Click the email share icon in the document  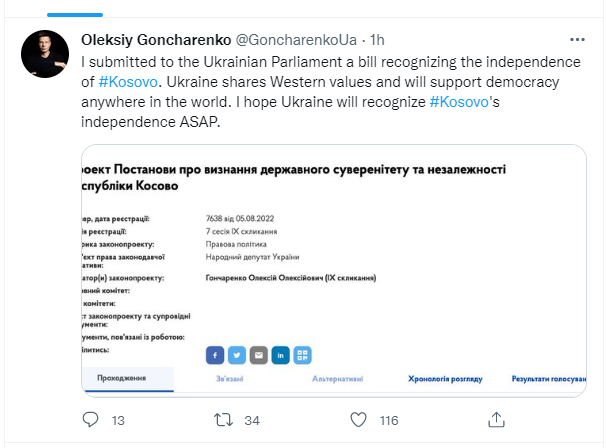[x=258, y=354]
